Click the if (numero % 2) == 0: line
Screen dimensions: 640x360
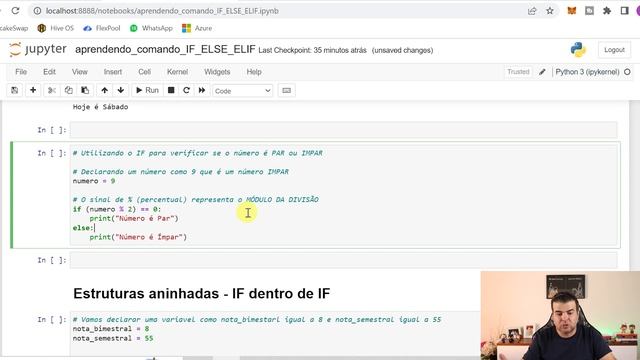[117, 209]
